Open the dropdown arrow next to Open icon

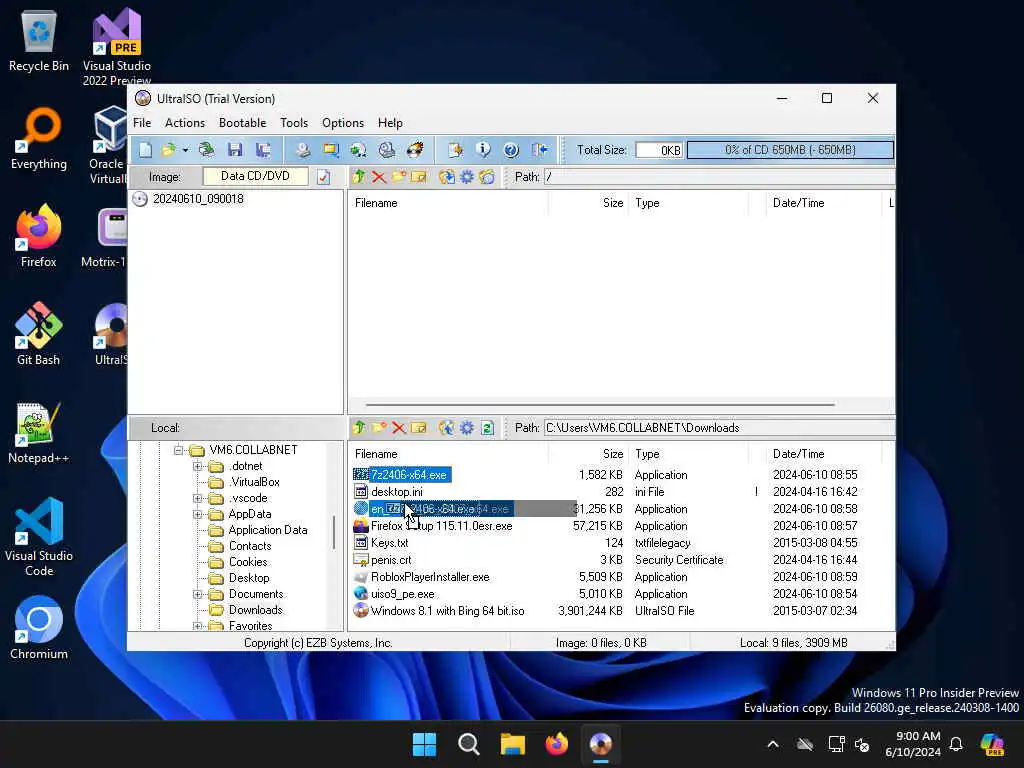point(185,150)
